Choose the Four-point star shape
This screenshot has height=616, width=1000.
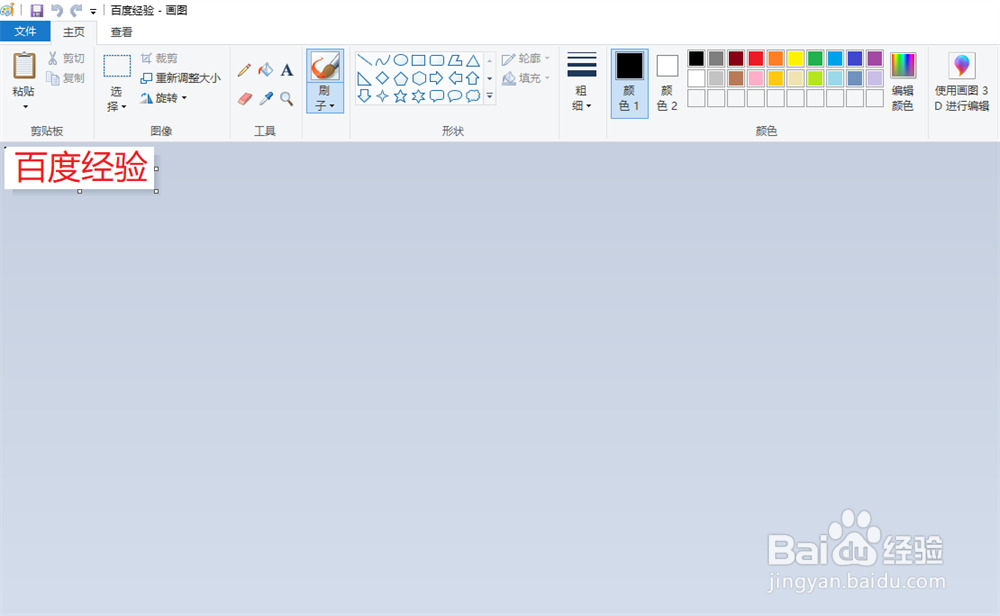point(382,96)
